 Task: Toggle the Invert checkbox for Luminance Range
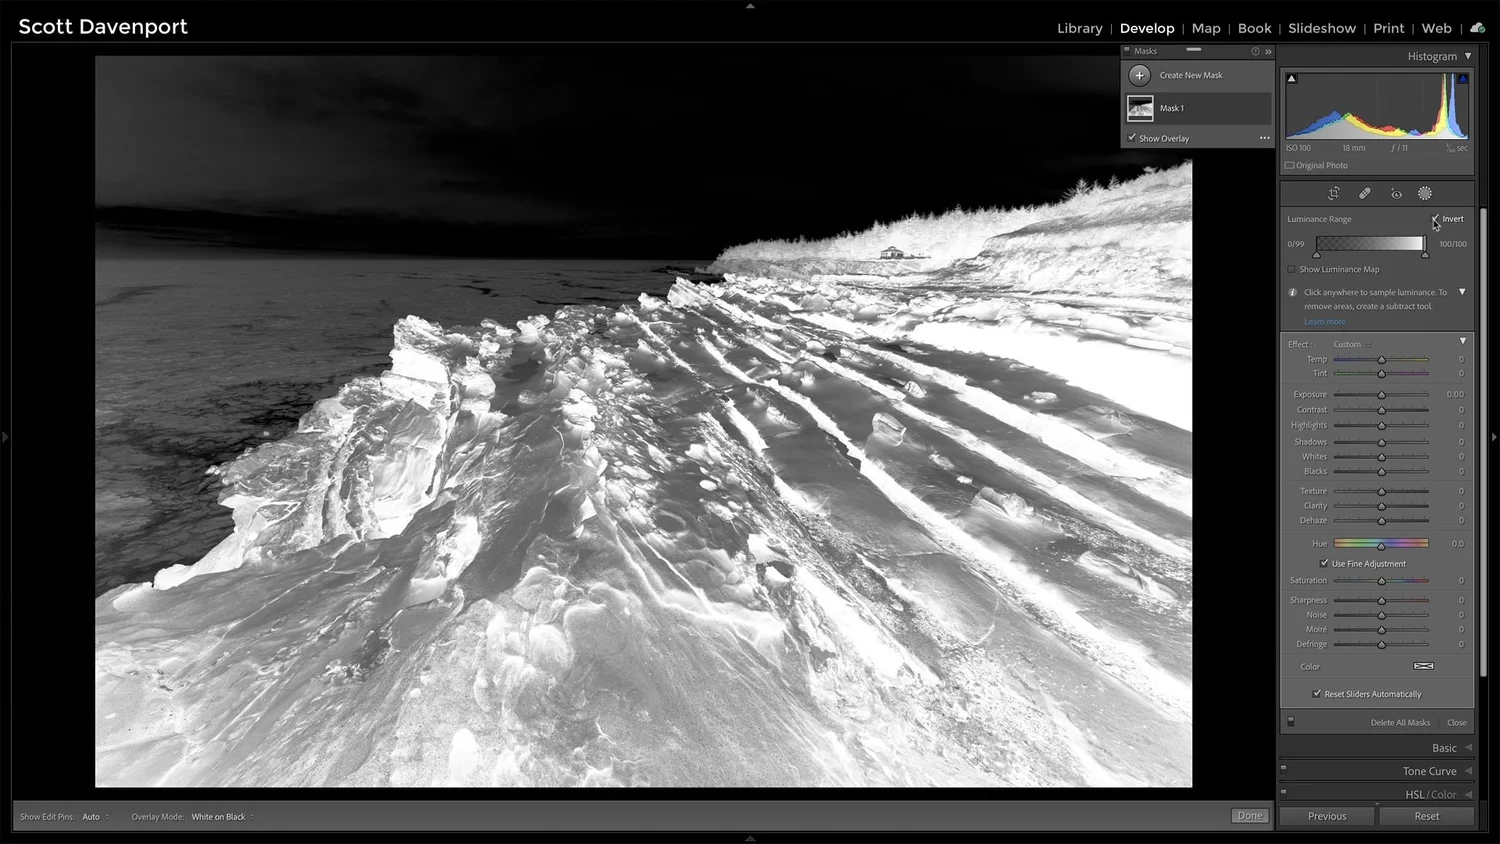point(1434,218)
